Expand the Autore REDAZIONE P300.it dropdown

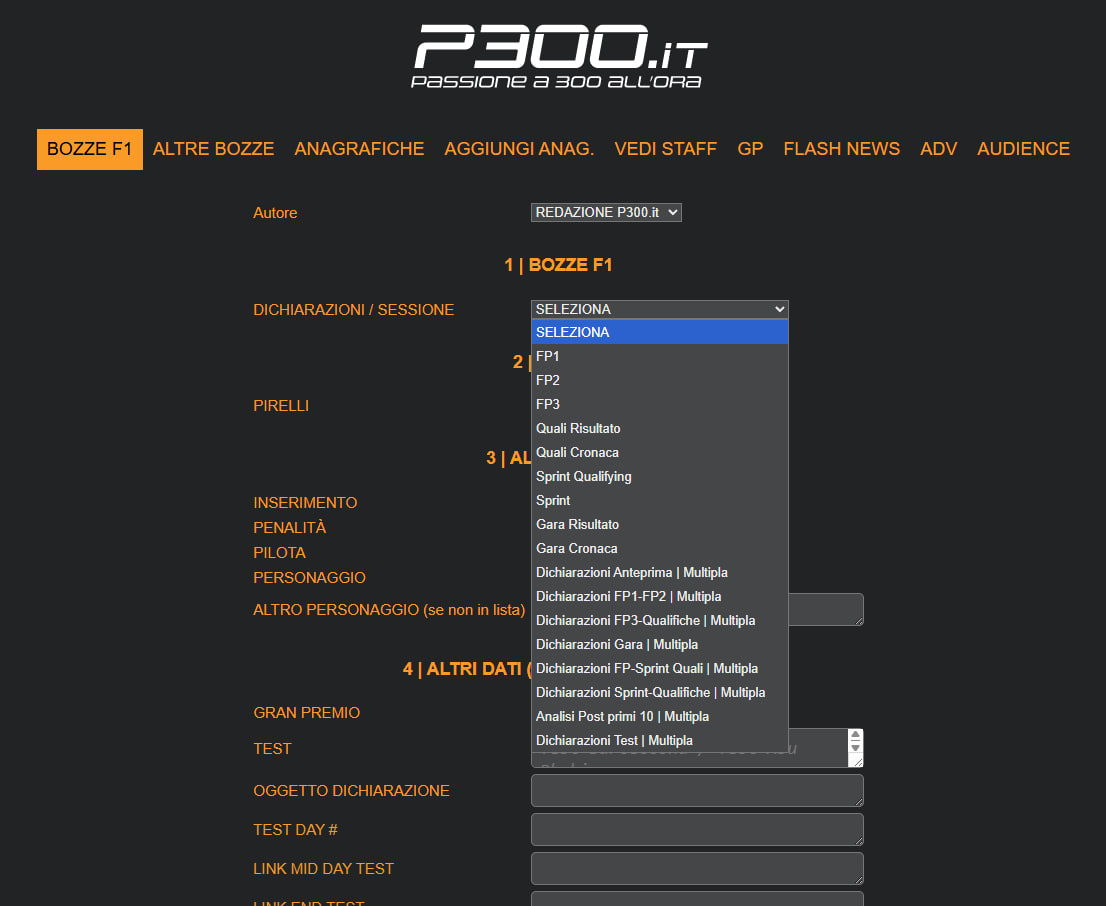606,213
